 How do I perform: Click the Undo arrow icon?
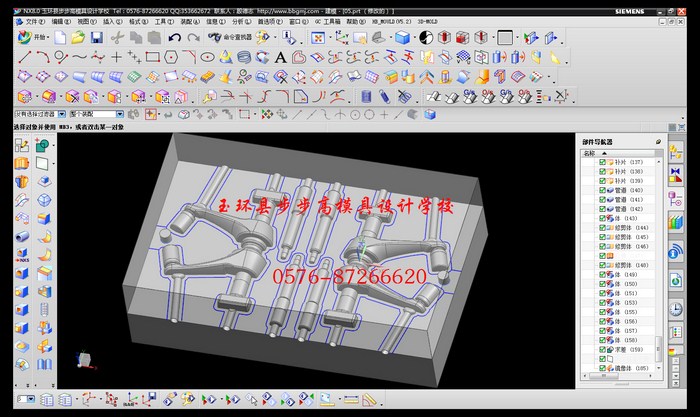[x=175, y=37]
